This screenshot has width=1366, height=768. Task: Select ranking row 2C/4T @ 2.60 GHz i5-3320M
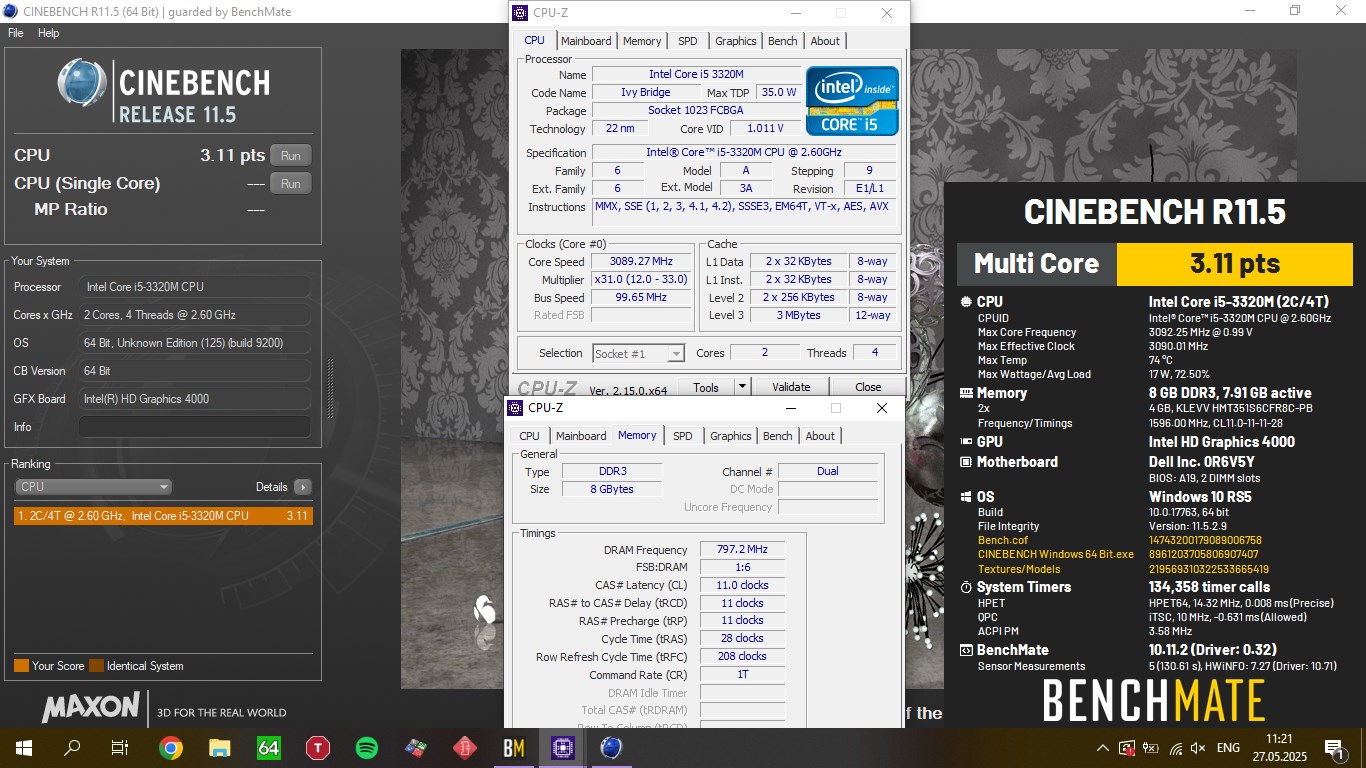tap(163, 516)
